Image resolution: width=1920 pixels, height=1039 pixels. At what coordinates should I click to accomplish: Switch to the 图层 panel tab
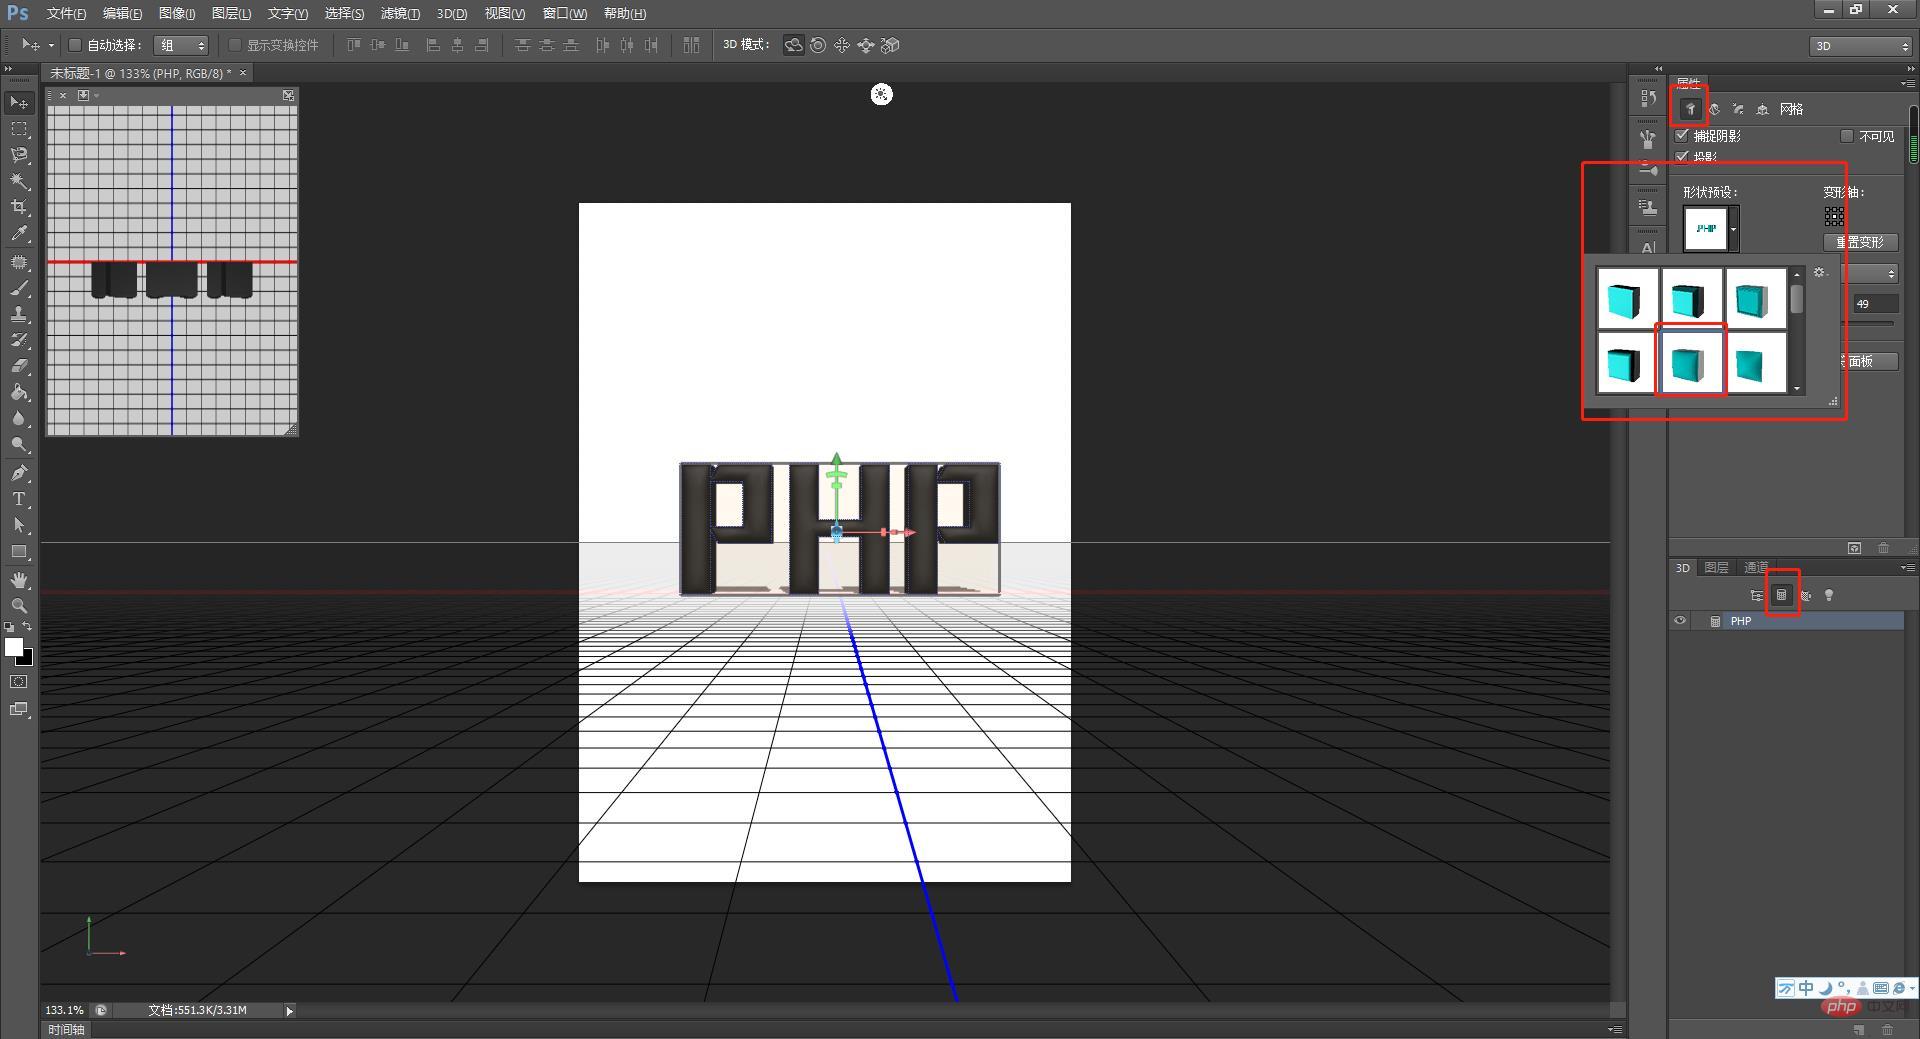coord(1716,568)
